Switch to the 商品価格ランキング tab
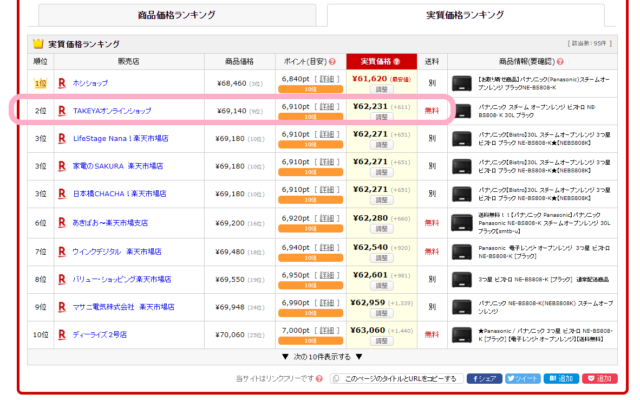Screen dimensions: 640x400 (177, 15)
